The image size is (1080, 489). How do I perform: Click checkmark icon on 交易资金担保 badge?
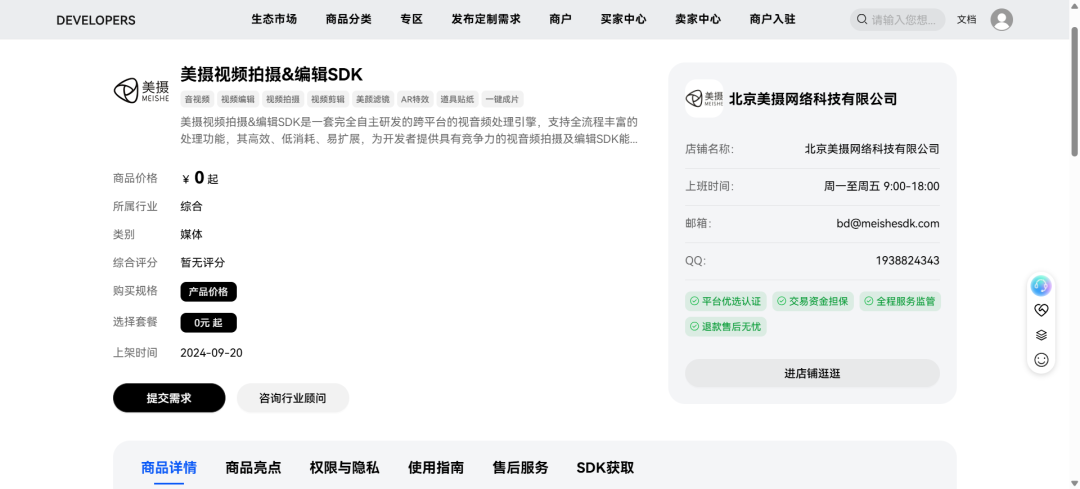(781, 302)
